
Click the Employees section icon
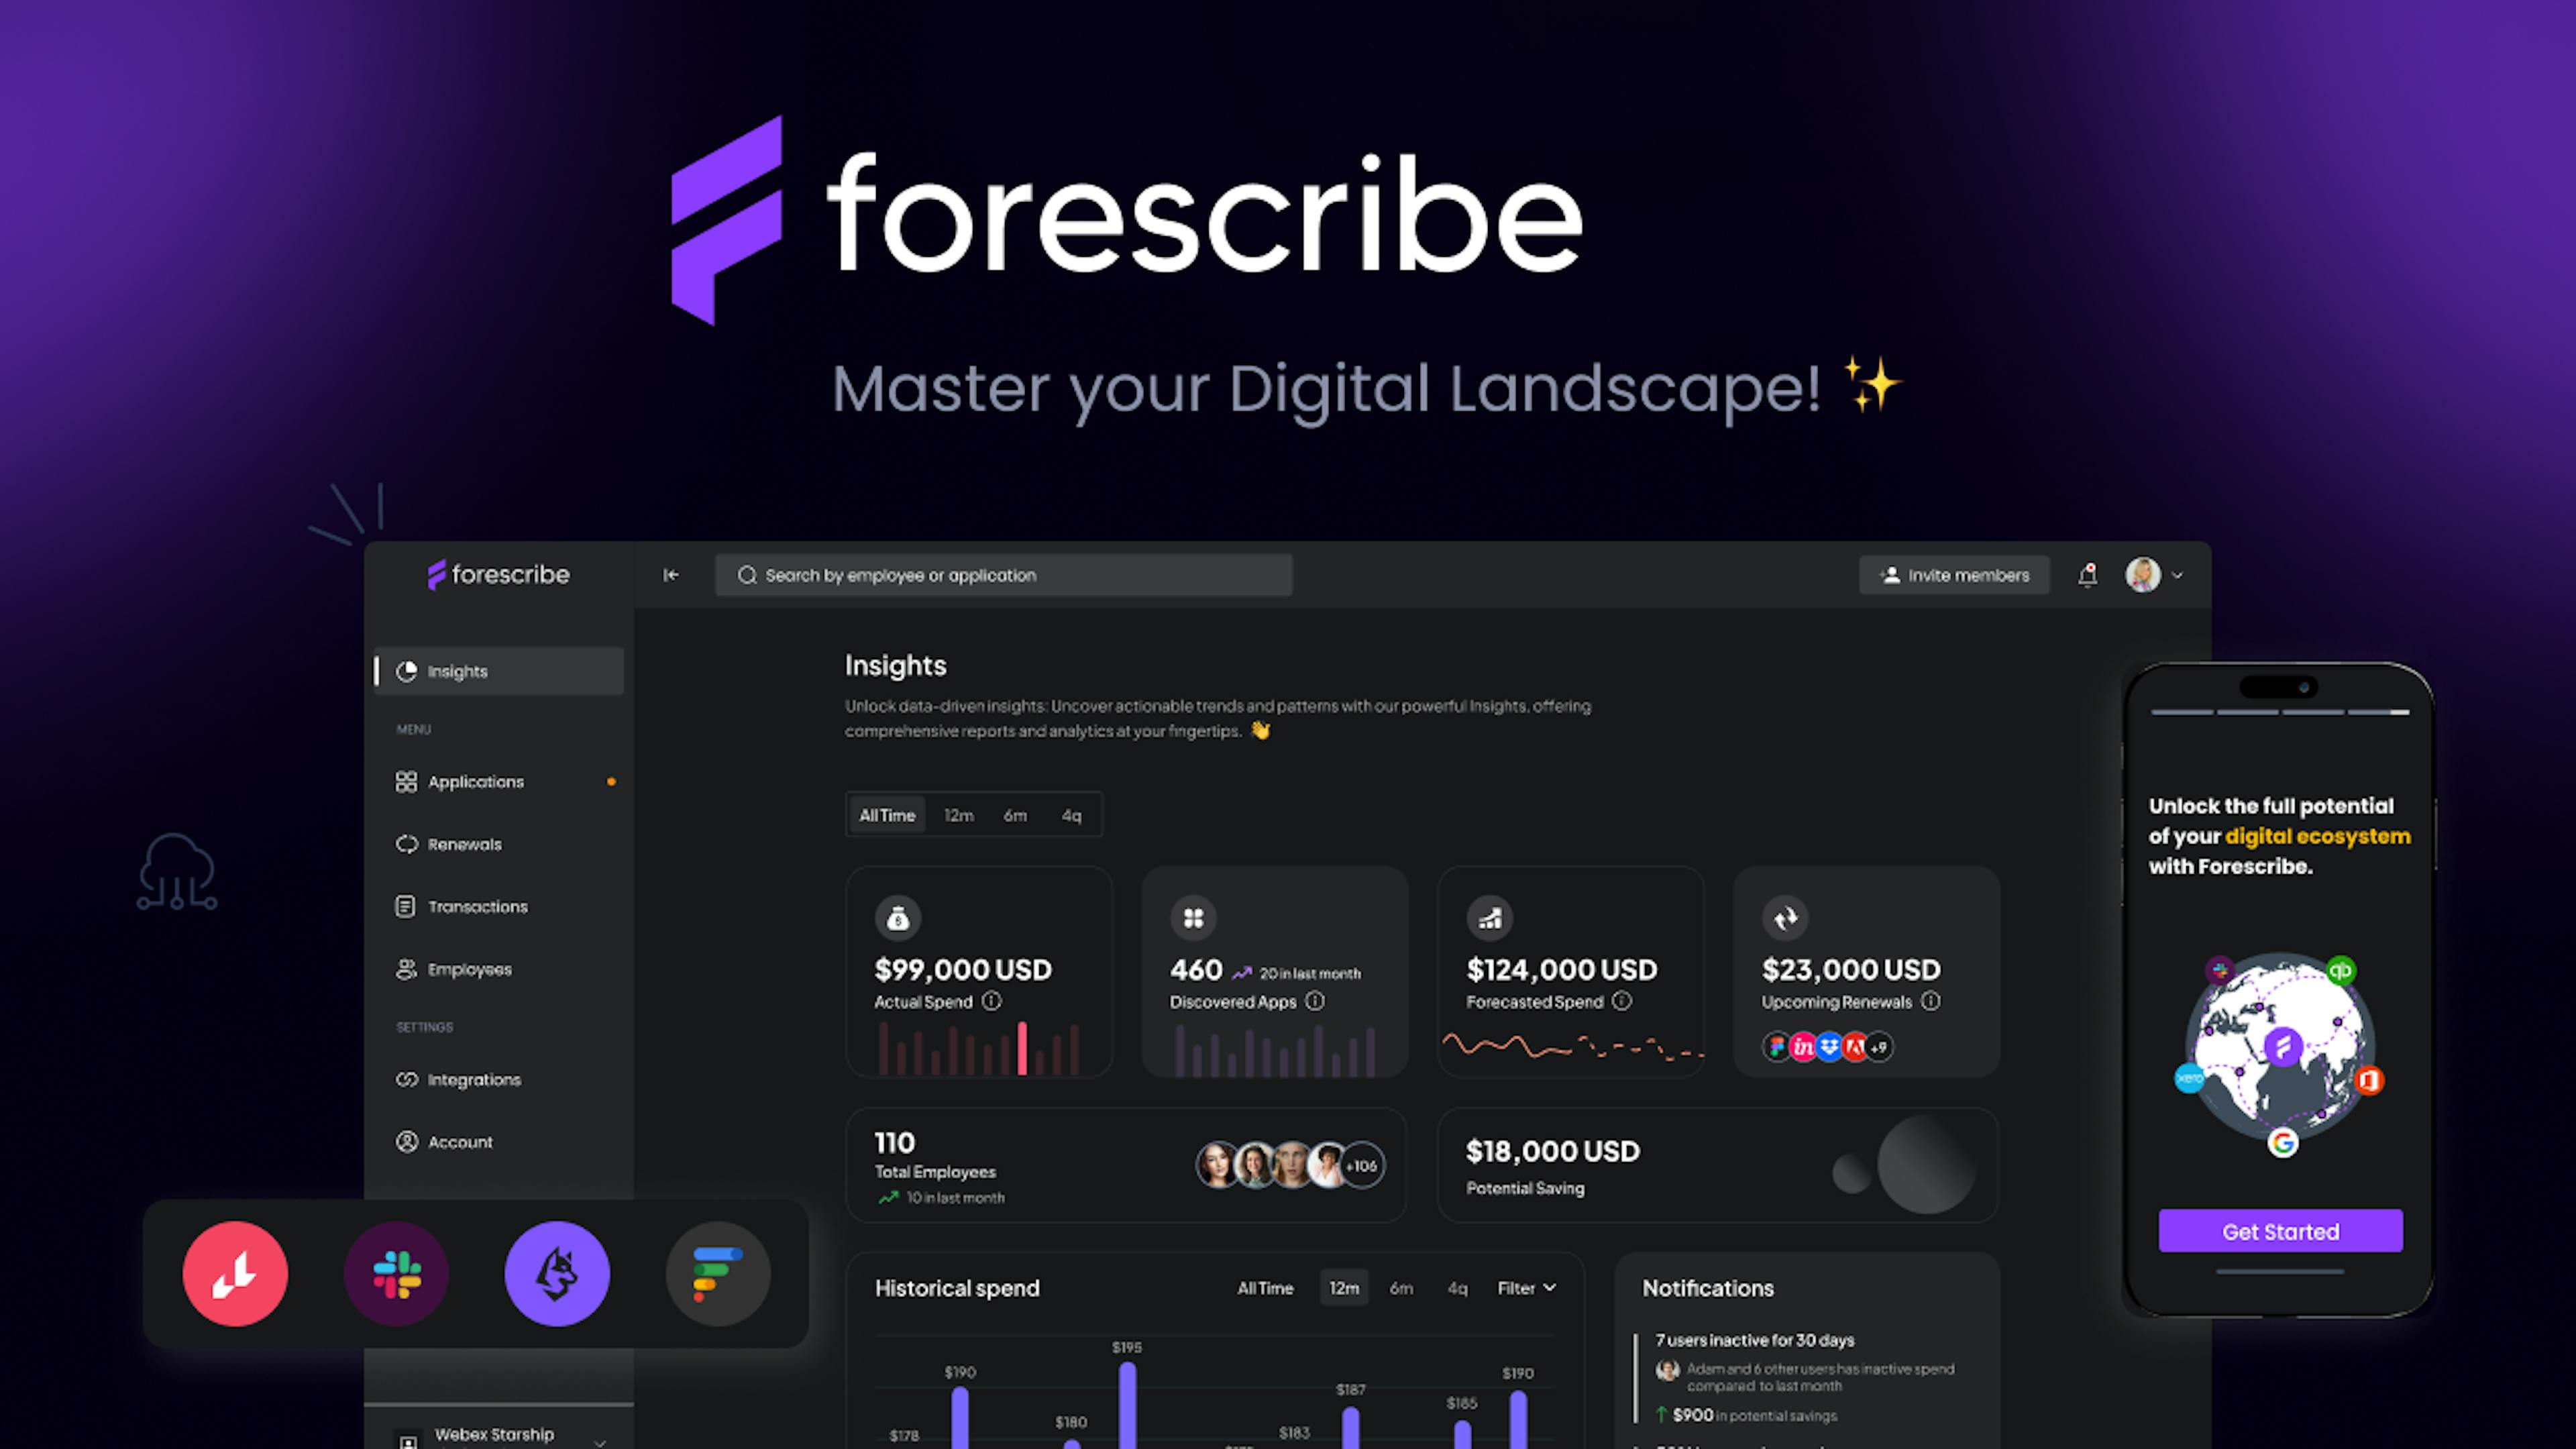tap(403, 968)
